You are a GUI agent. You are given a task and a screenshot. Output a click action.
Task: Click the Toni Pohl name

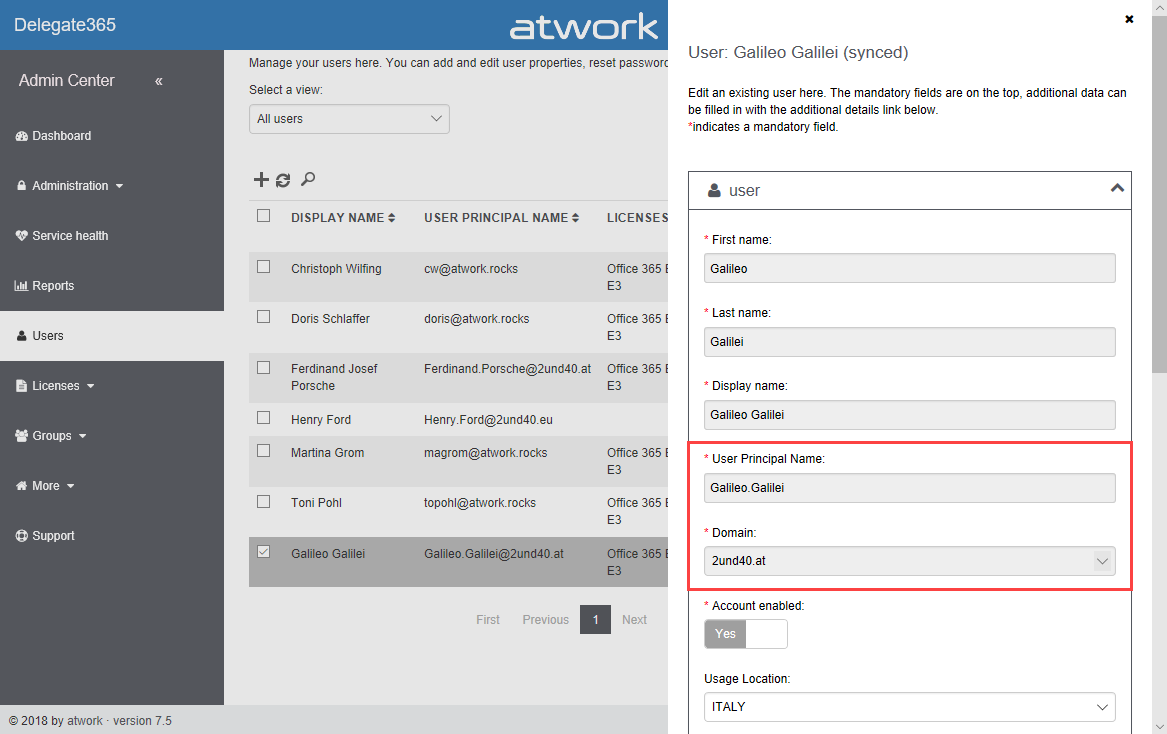316,502
